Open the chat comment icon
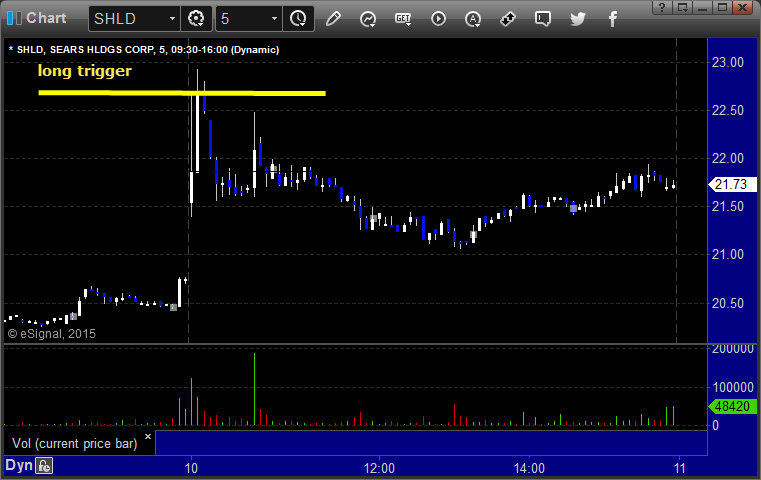 [543, 19]
